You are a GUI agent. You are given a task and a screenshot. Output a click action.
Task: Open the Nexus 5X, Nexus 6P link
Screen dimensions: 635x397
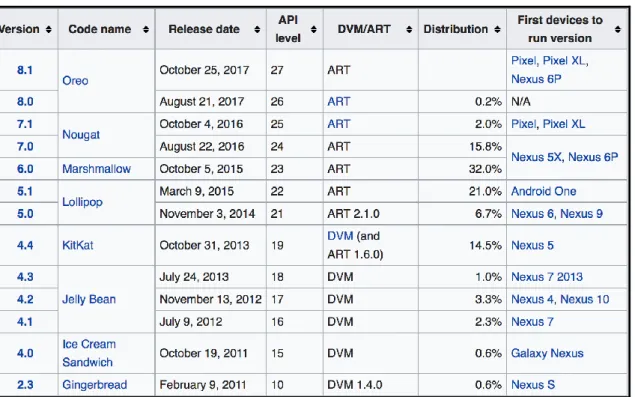565,157
